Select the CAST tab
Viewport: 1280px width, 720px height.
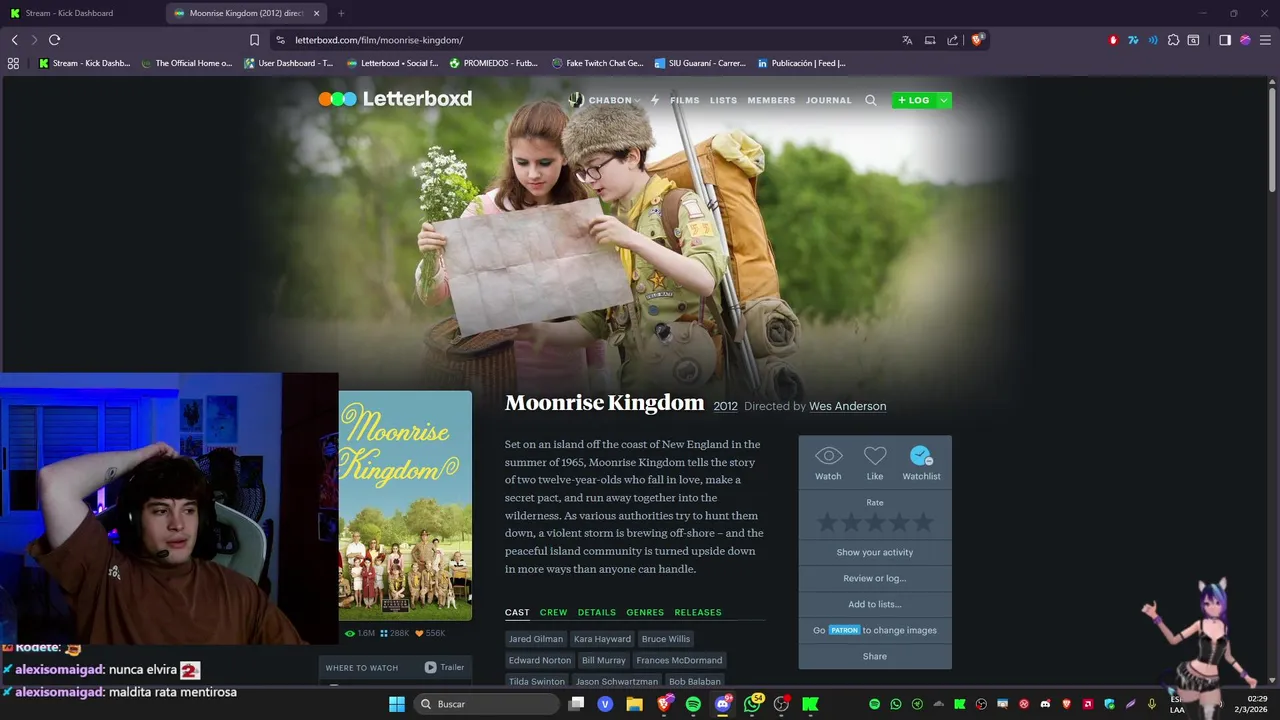[x=517, y=612]
